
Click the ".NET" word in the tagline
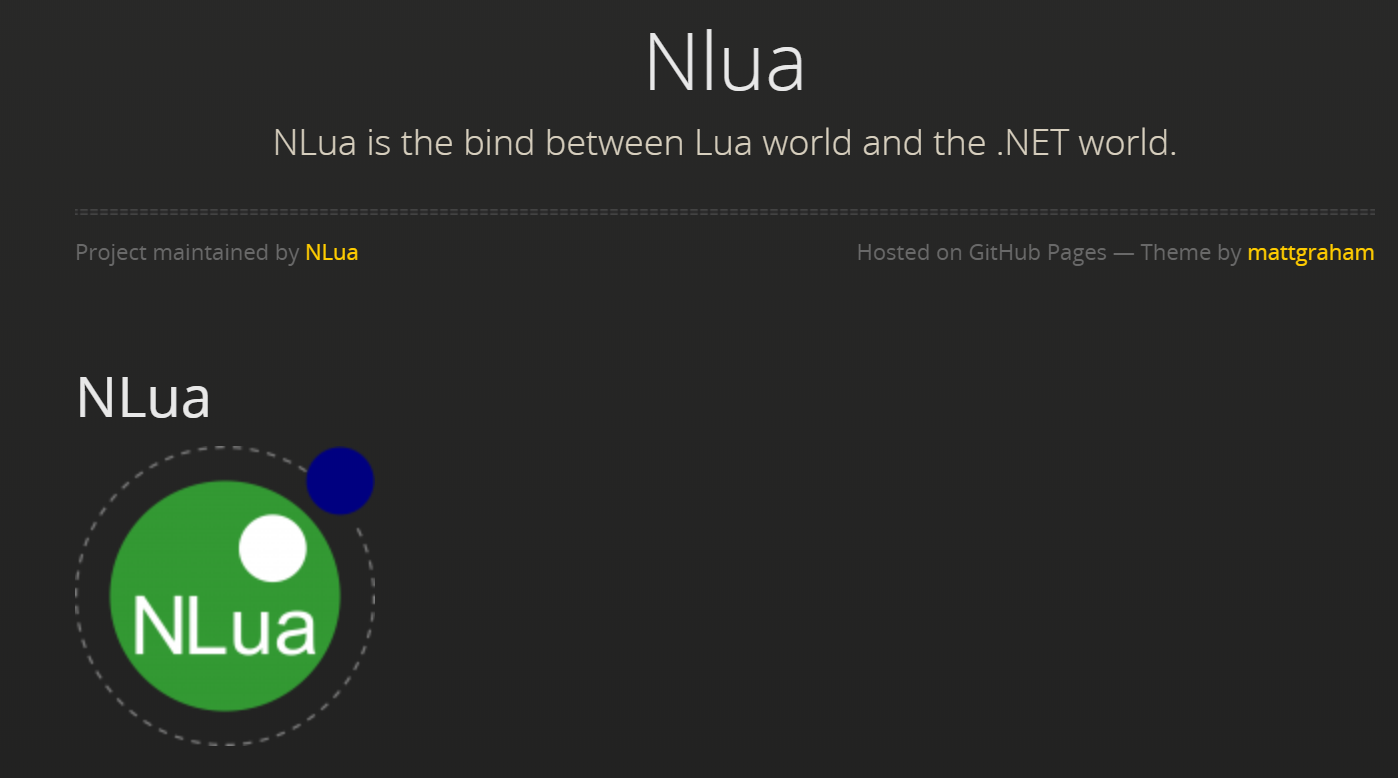[x=1033, y=143]
